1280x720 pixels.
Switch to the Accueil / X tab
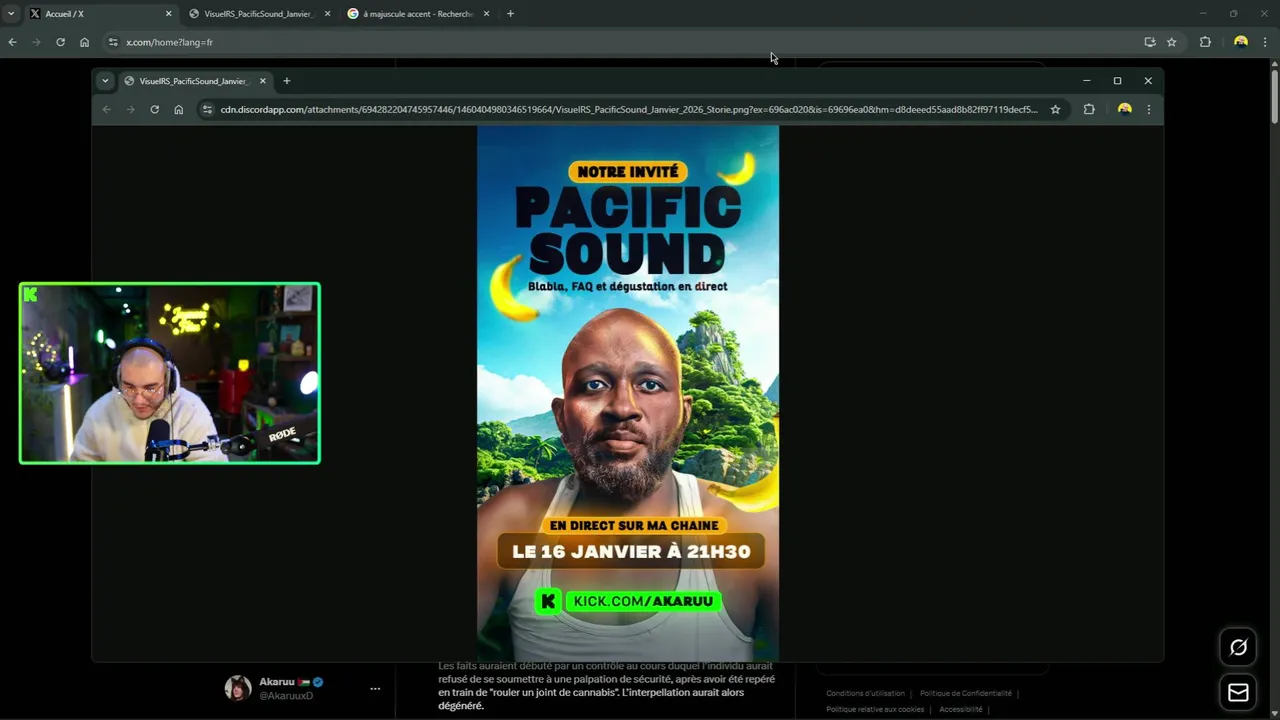point(98,14)
